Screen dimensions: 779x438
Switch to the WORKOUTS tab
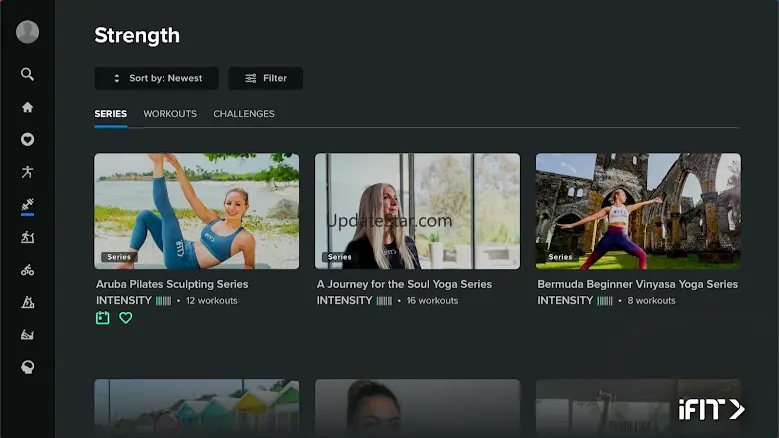(170, 114)
